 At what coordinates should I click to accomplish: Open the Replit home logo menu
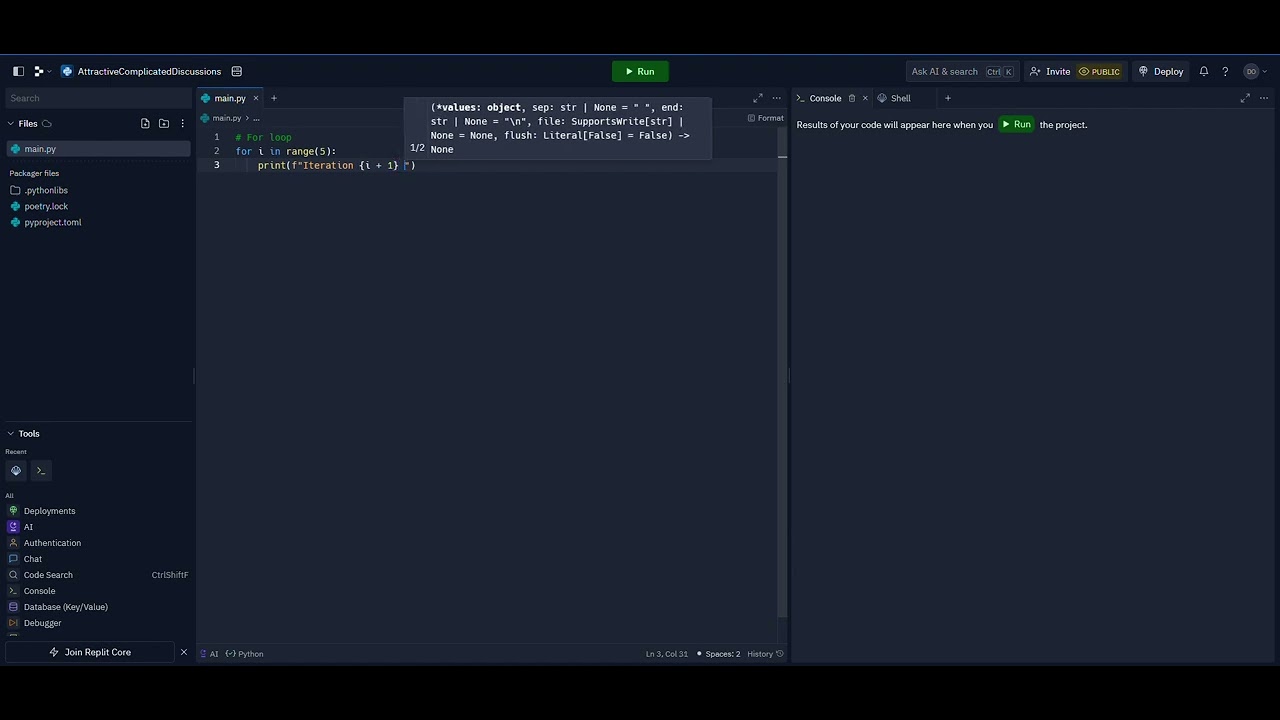42,71
